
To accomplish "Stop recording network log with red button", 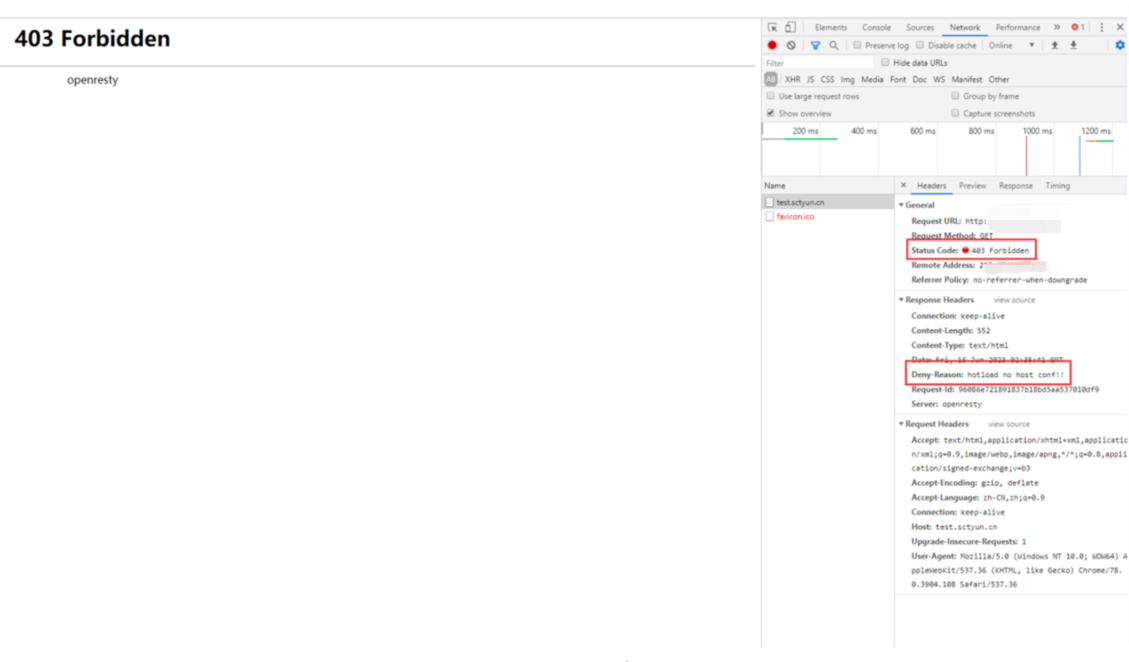I will (772, 45).
